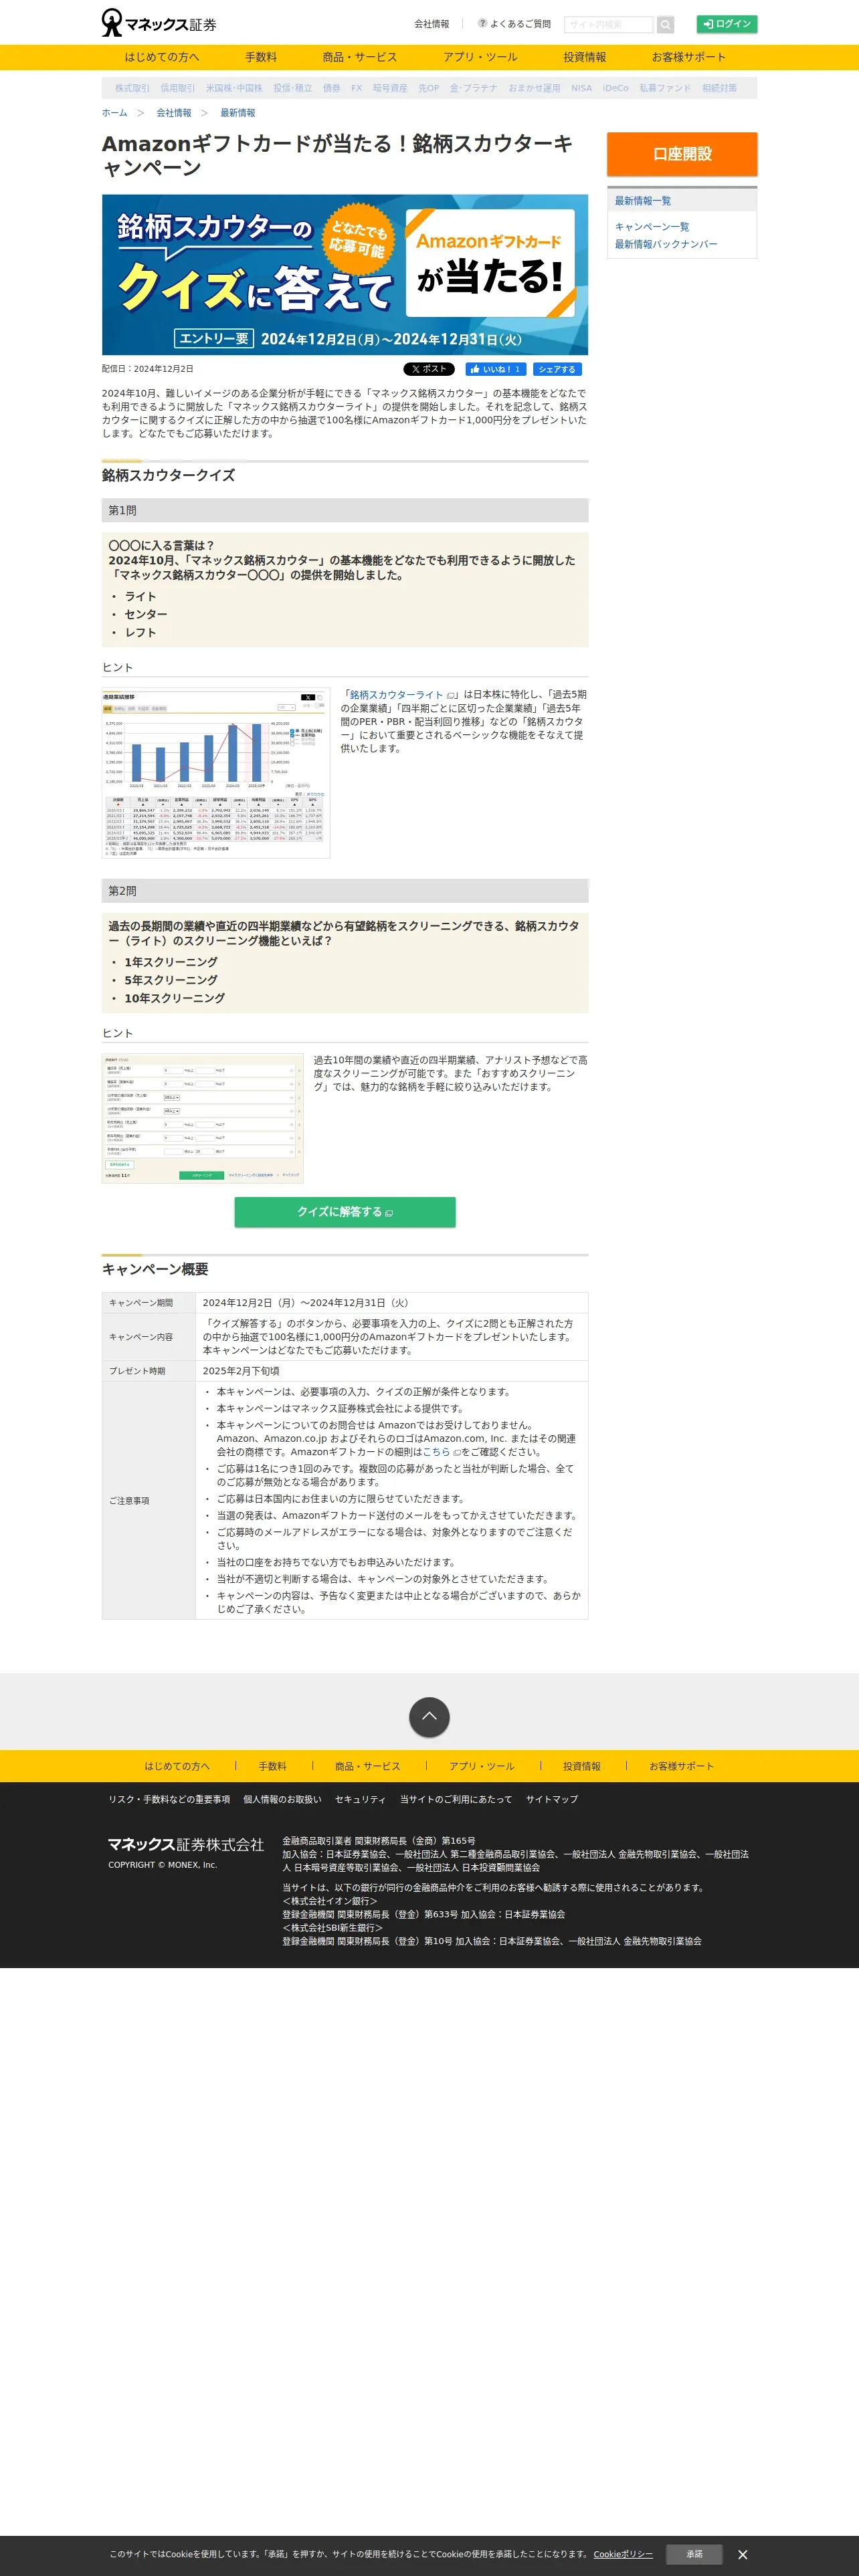Open こちら Amazon gift card details link
The height and width of the screenshot is (2576, 859).
436,1452
